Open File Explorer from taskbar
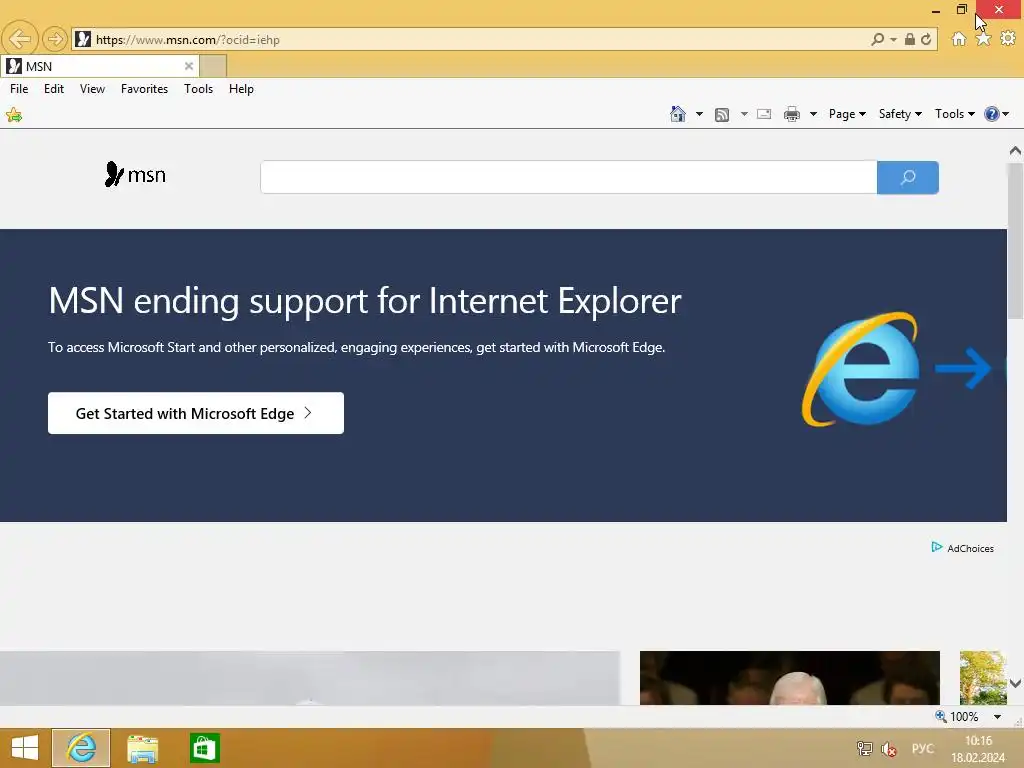 click(142, 748)
